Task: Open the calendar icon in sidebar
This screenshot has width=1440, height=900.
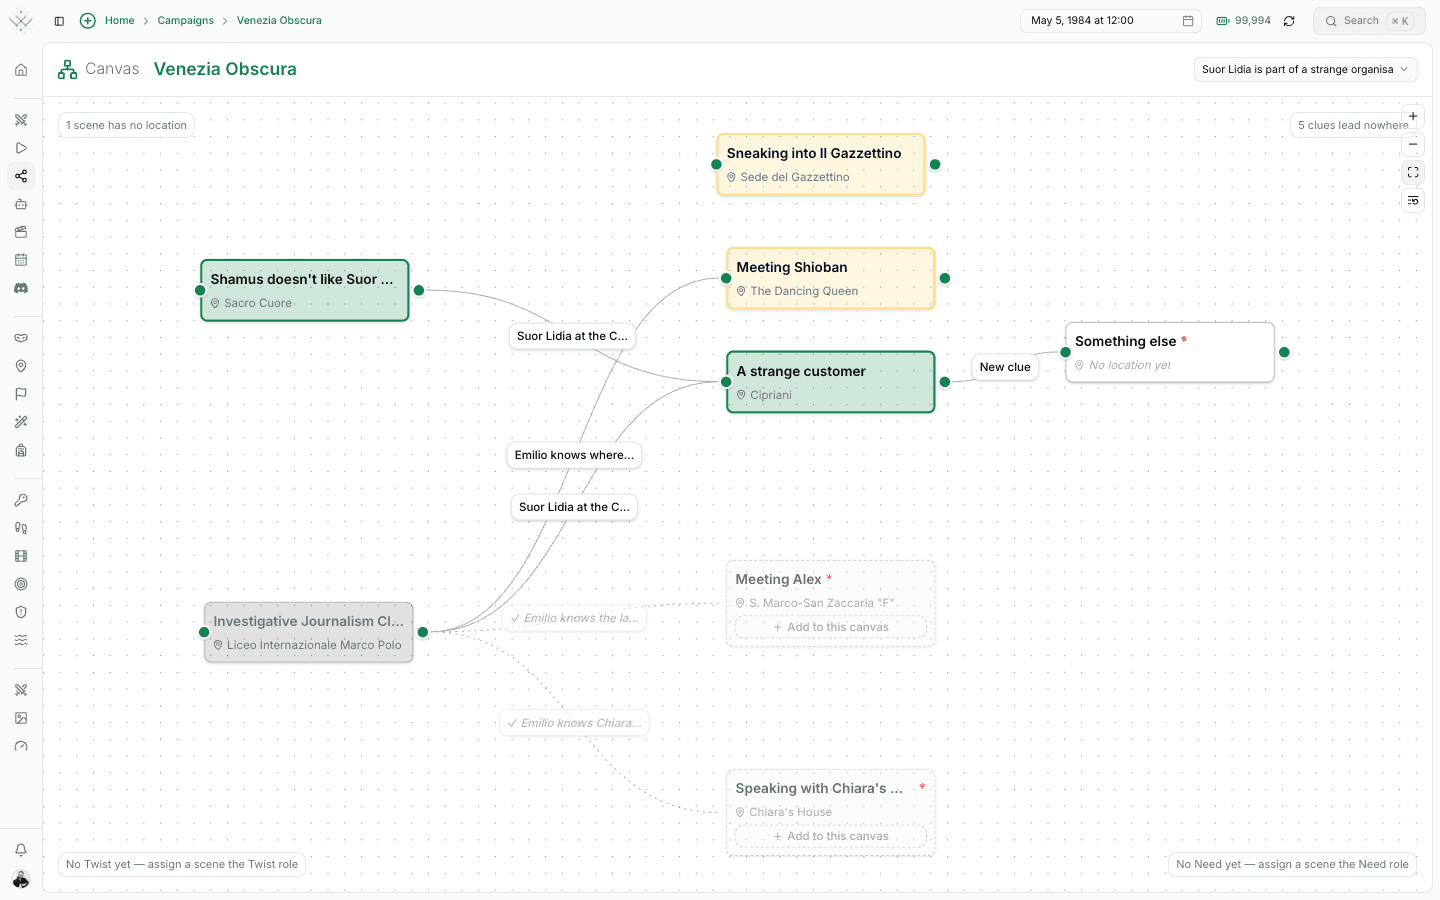Action: (x=21, y=260)
